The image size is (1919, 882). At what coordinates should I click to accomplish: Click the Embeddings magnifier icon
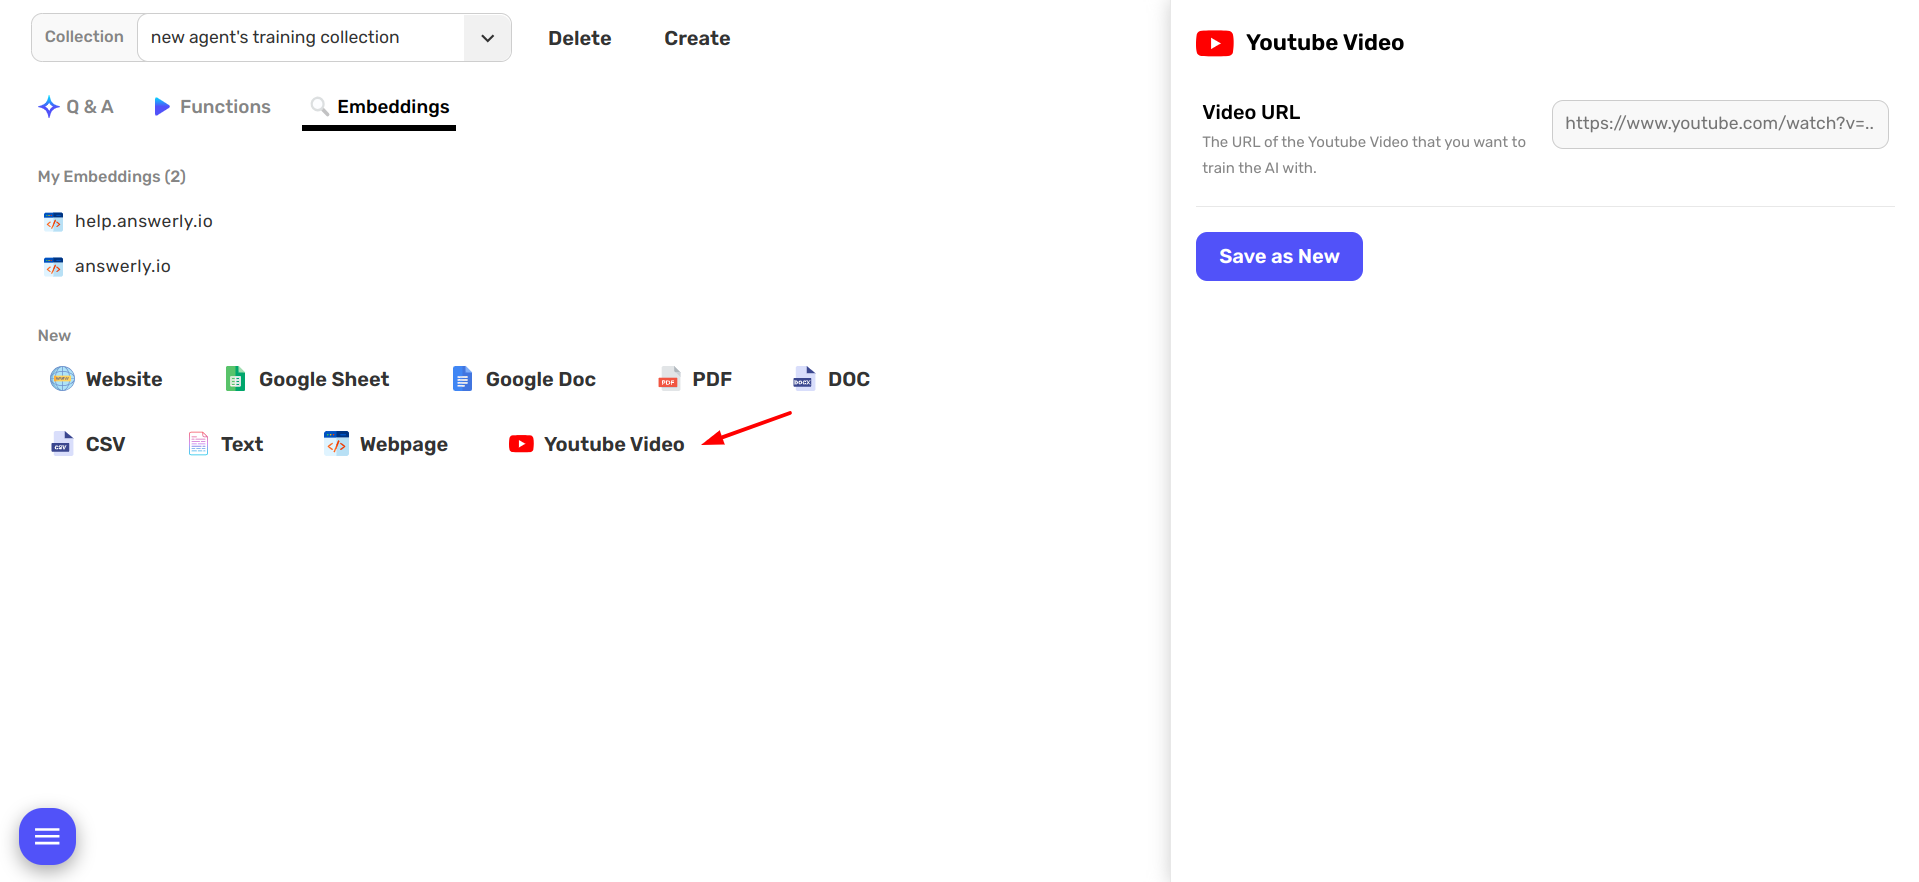[x=320, y=107]
